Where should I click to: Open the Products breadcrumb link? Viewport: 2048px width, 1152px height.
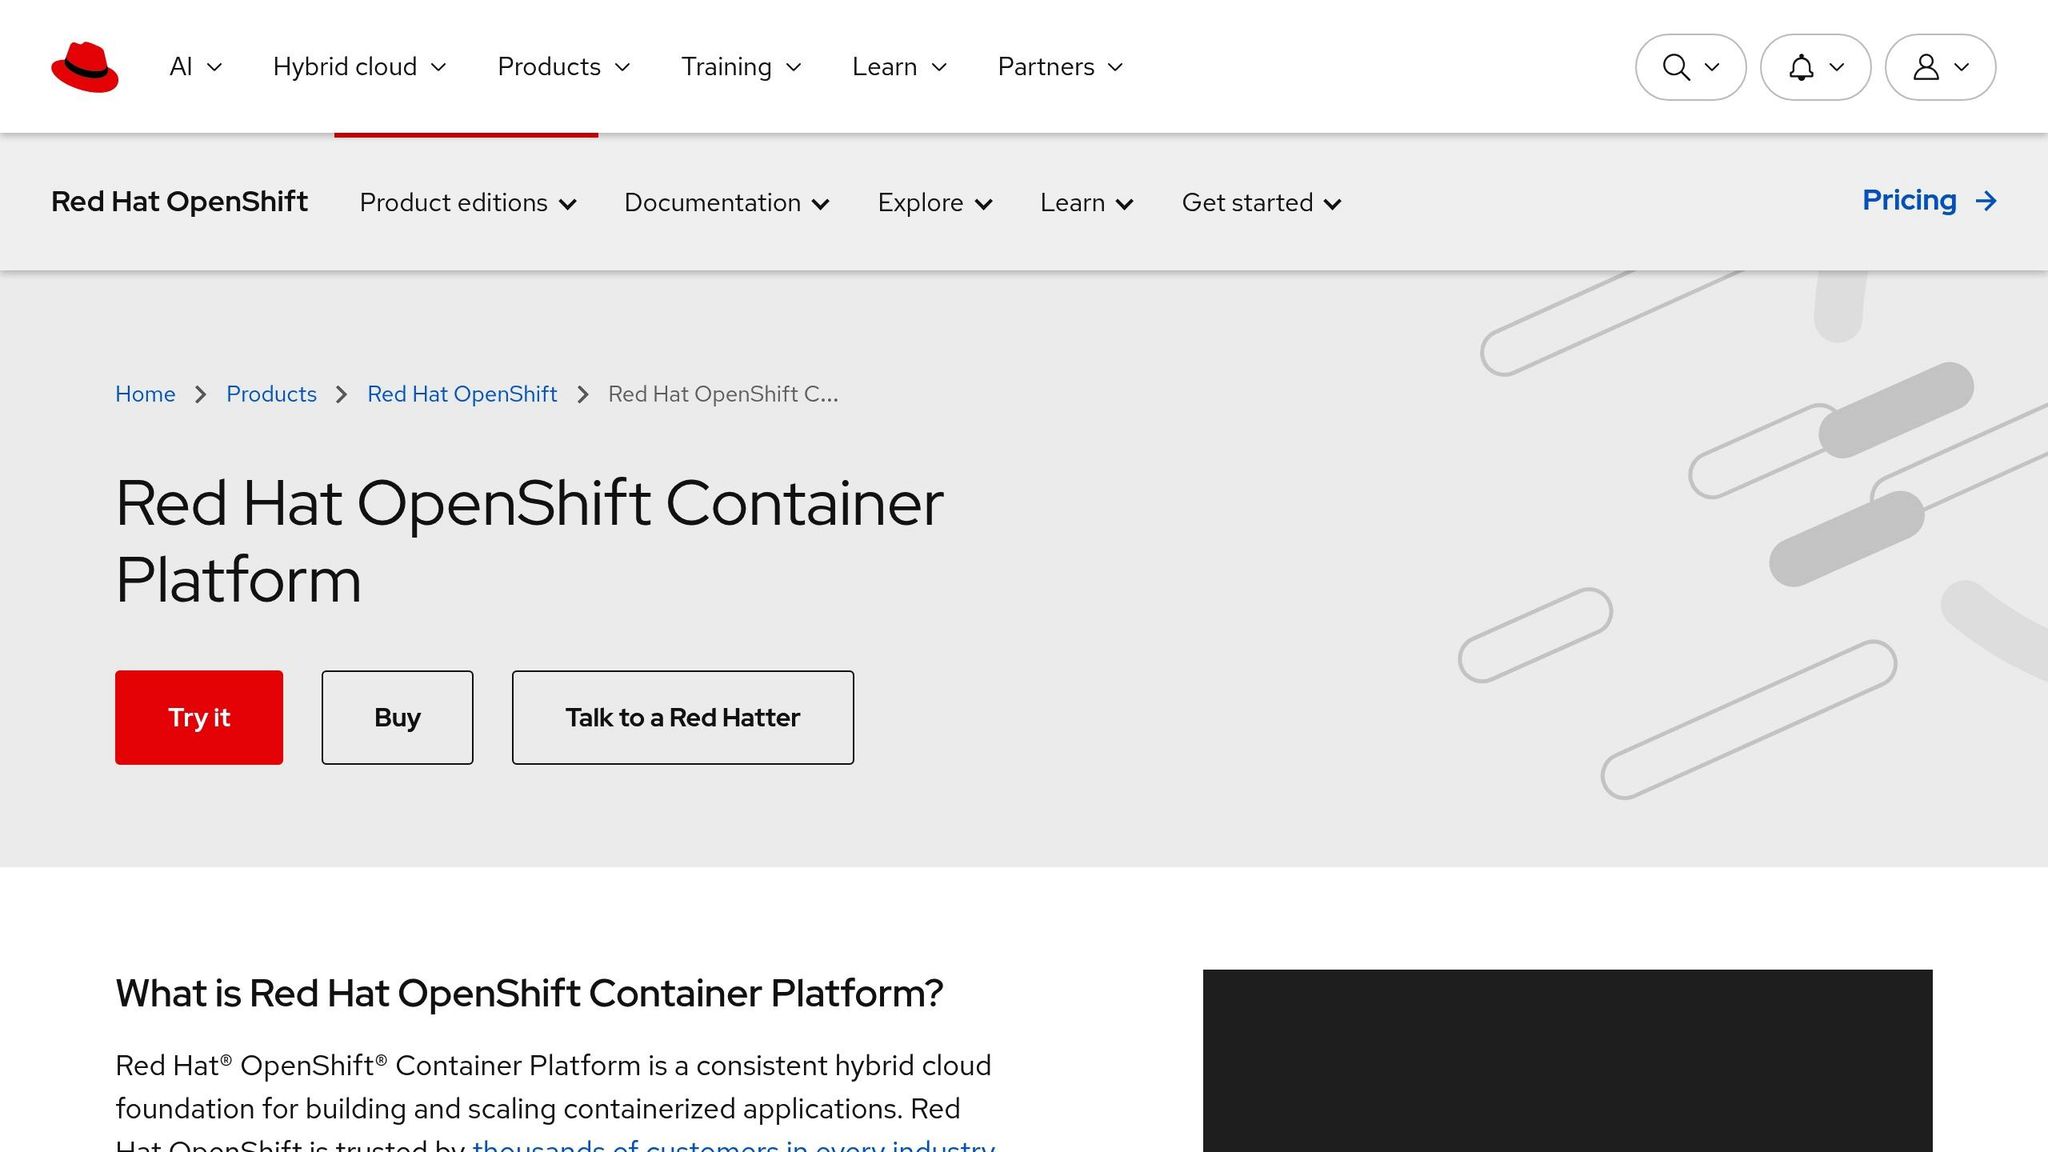click(271, 394)
